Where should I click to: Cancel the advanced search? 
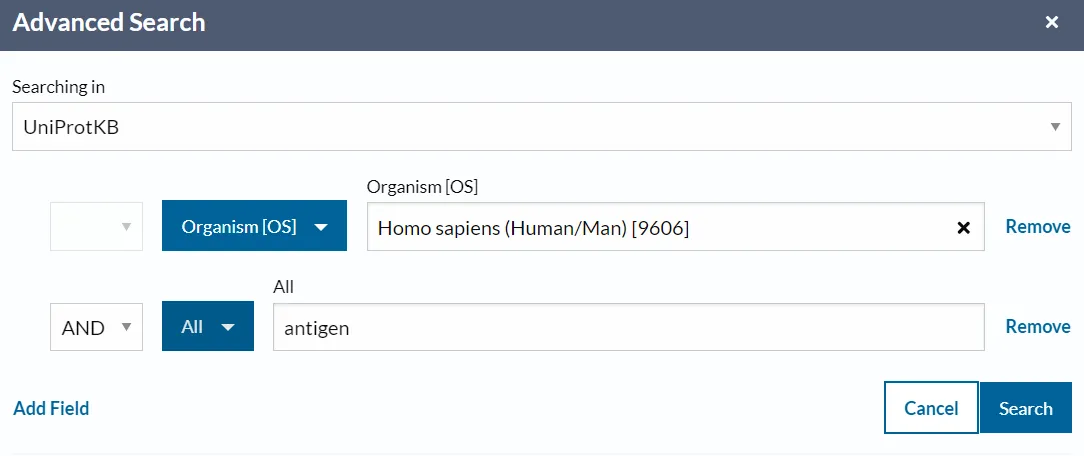931,408
